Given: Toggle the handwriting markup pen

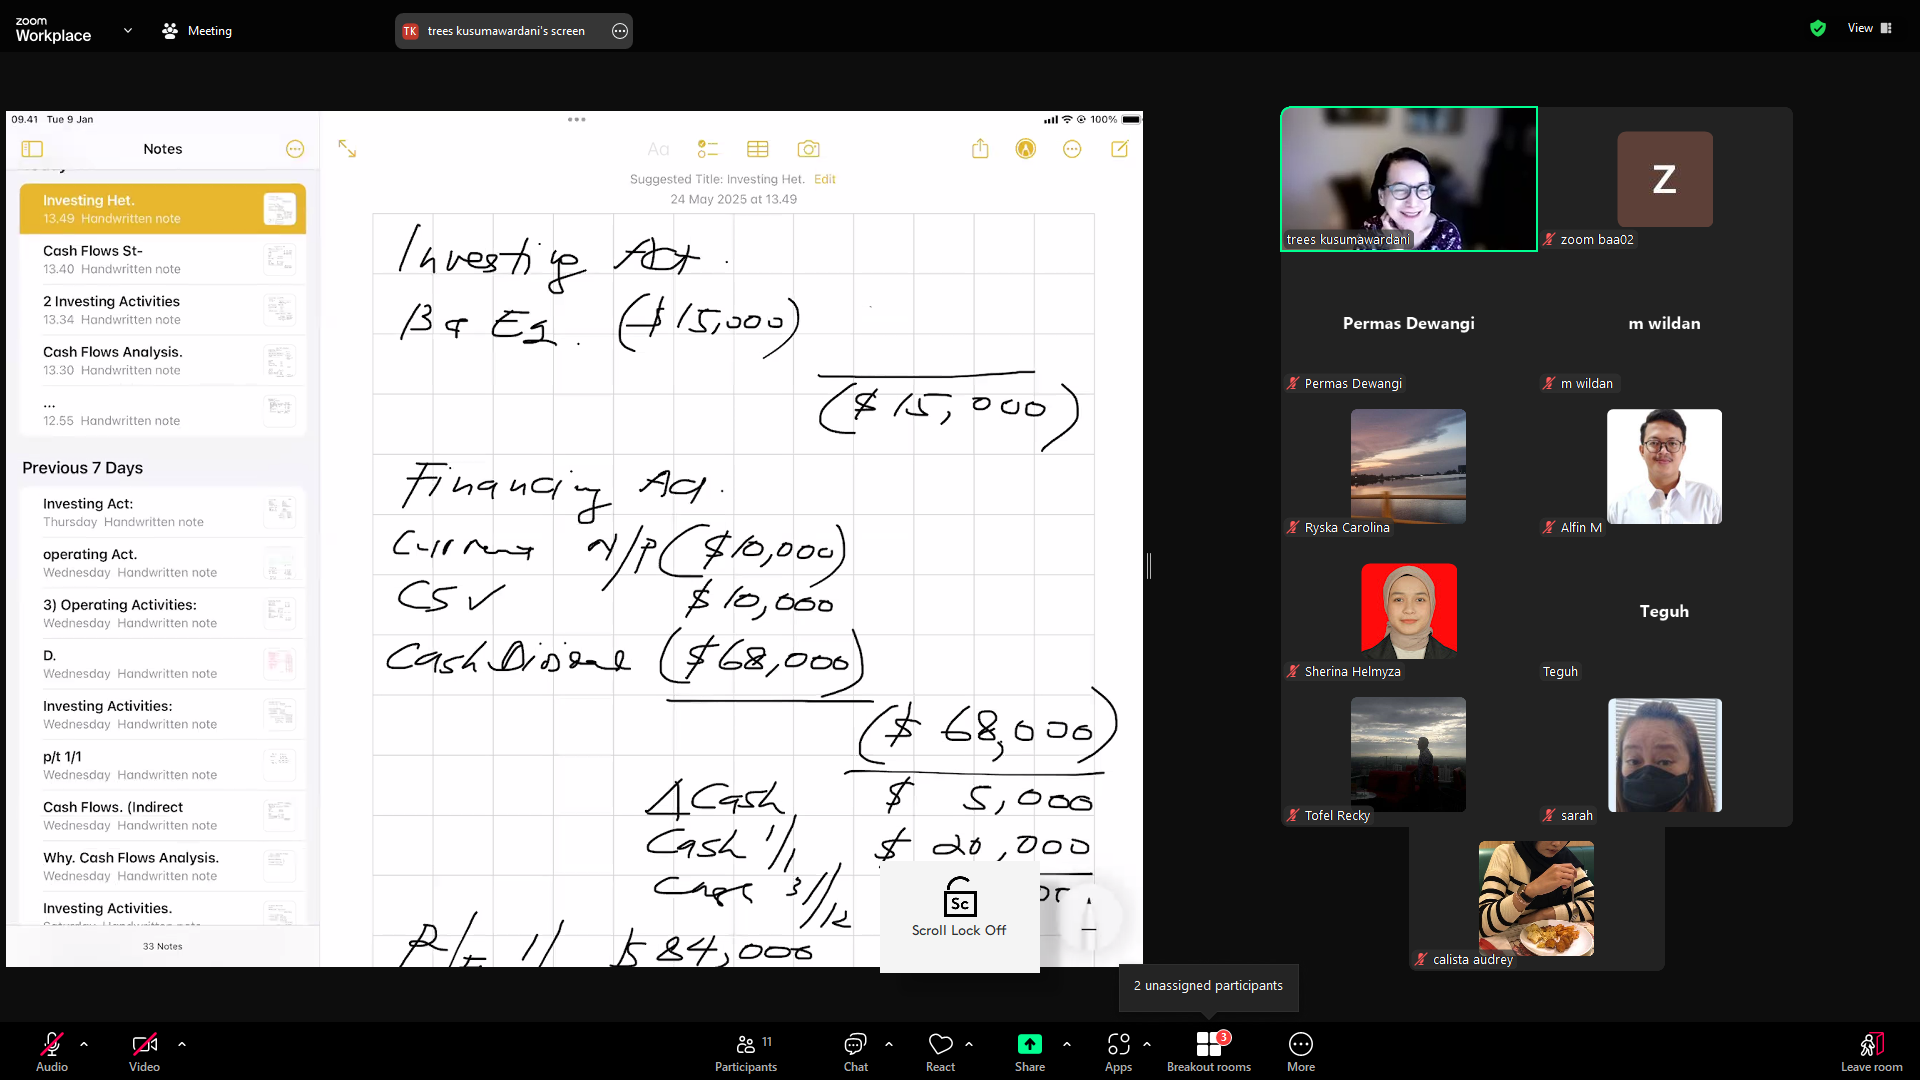Looking at the screenshot, I should (x=1026, y=149).
